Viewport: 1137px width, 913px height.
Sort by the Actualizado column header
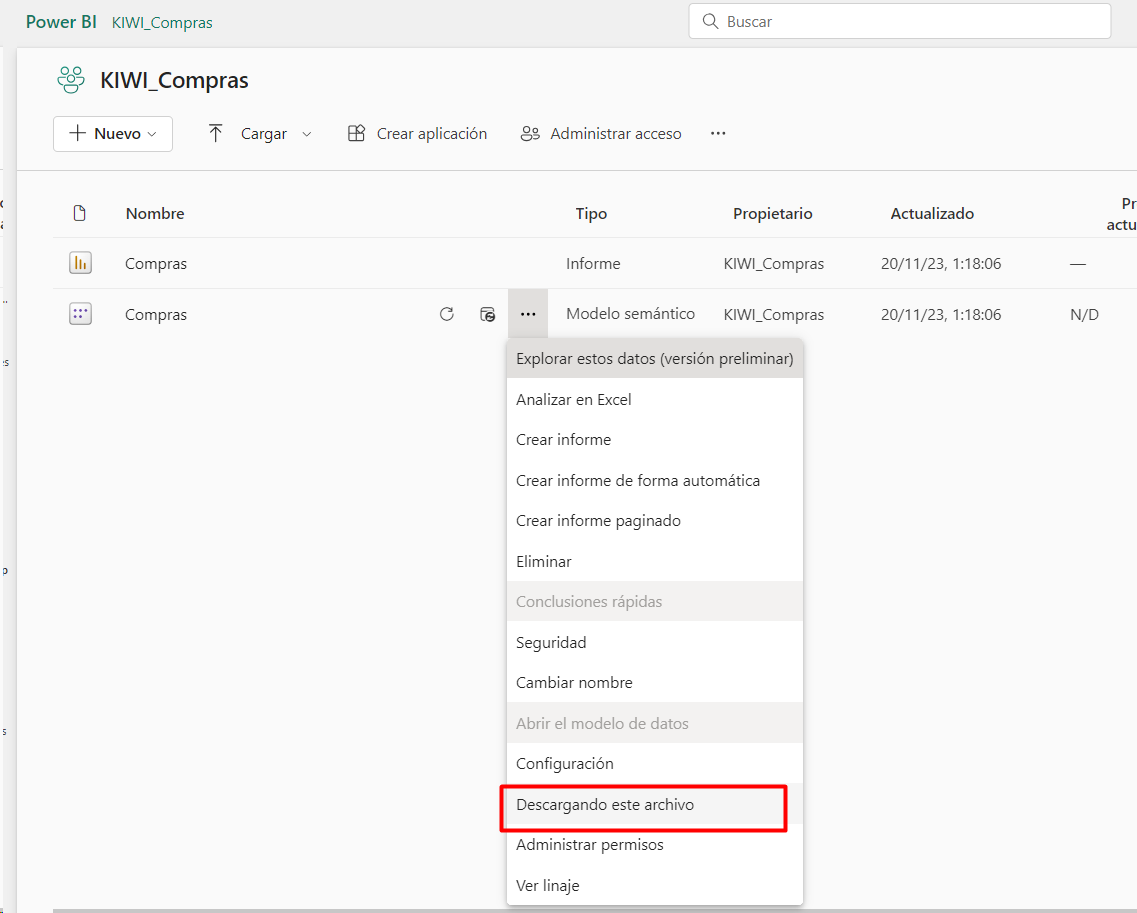932,213
